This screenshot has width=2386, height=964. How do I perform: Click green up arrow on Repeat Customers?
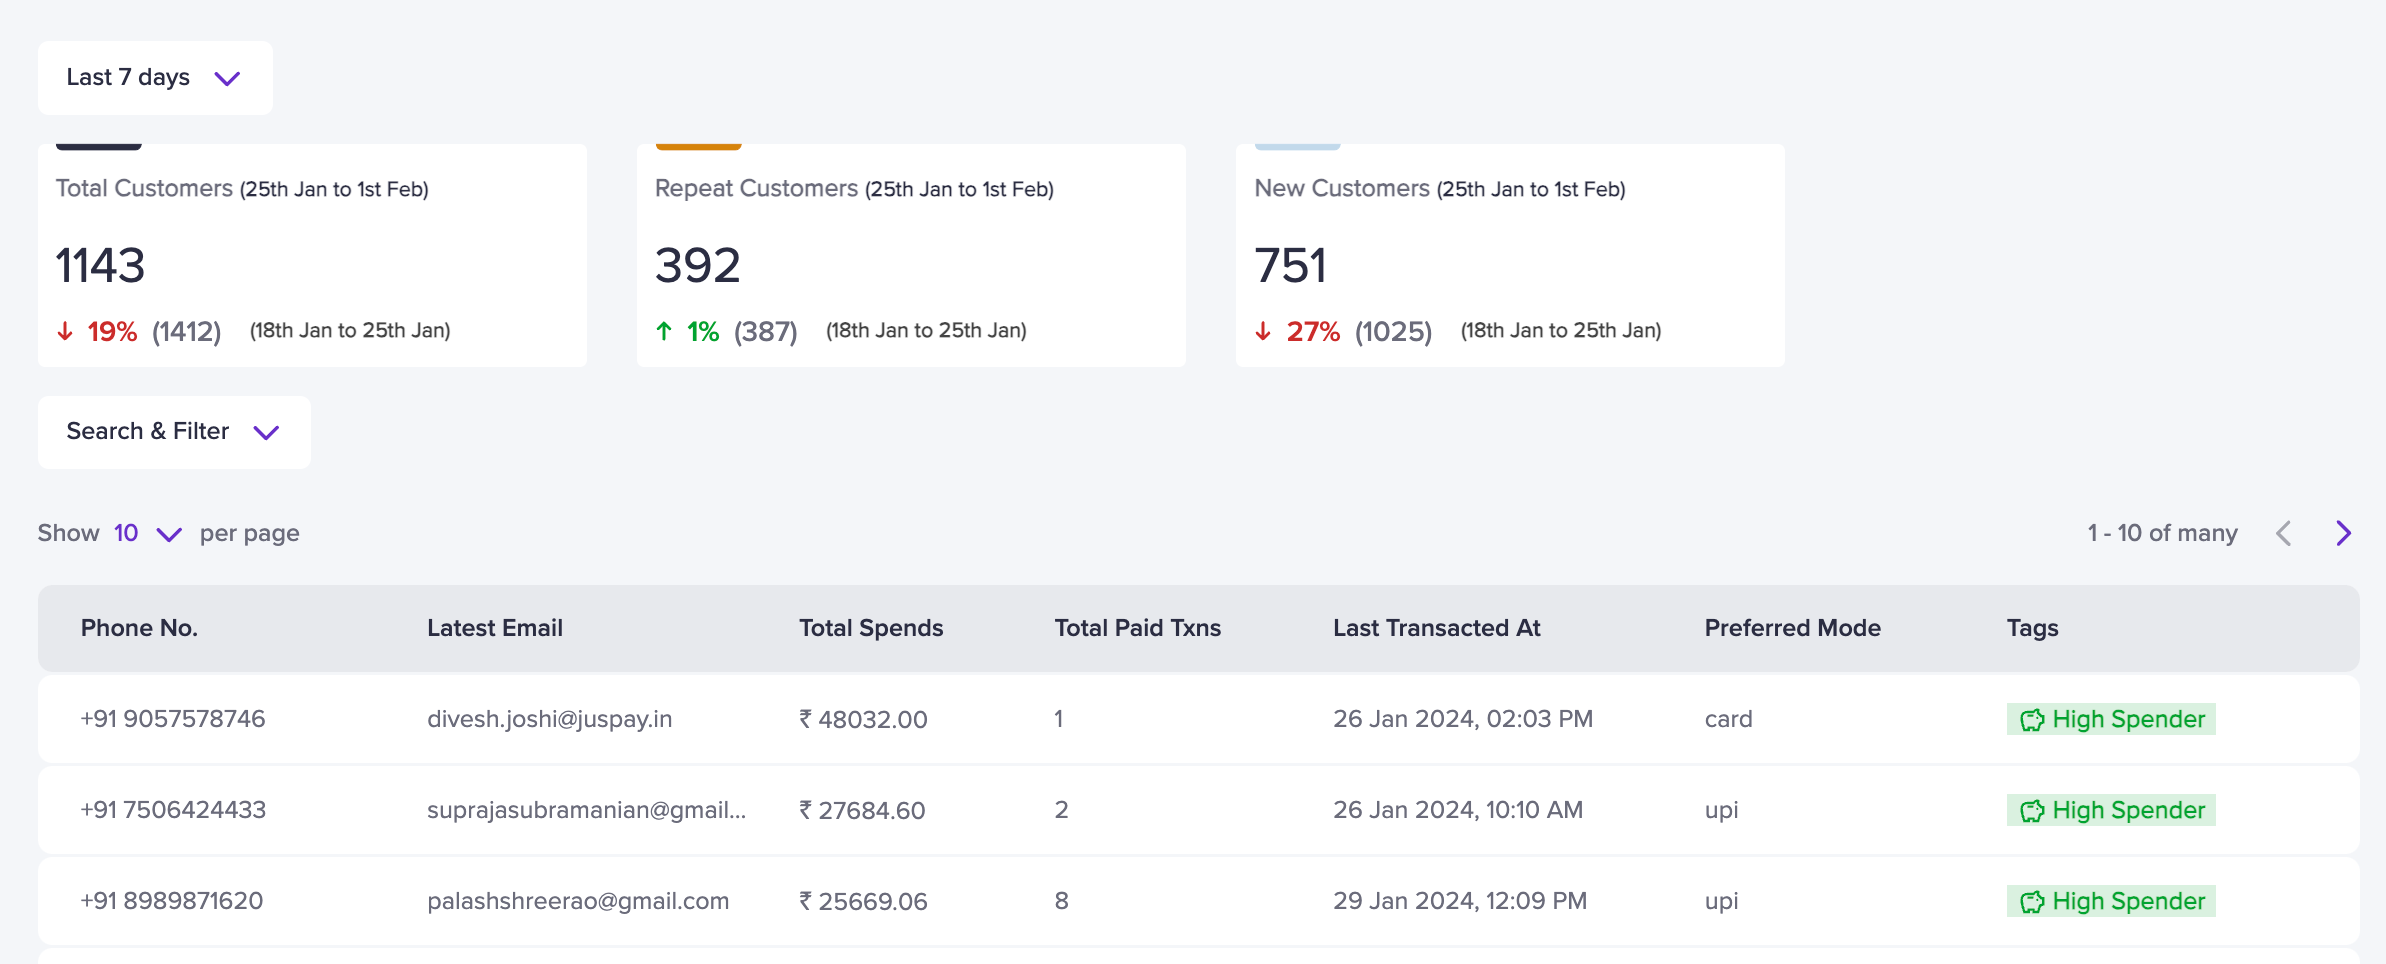tap(664, 331)
